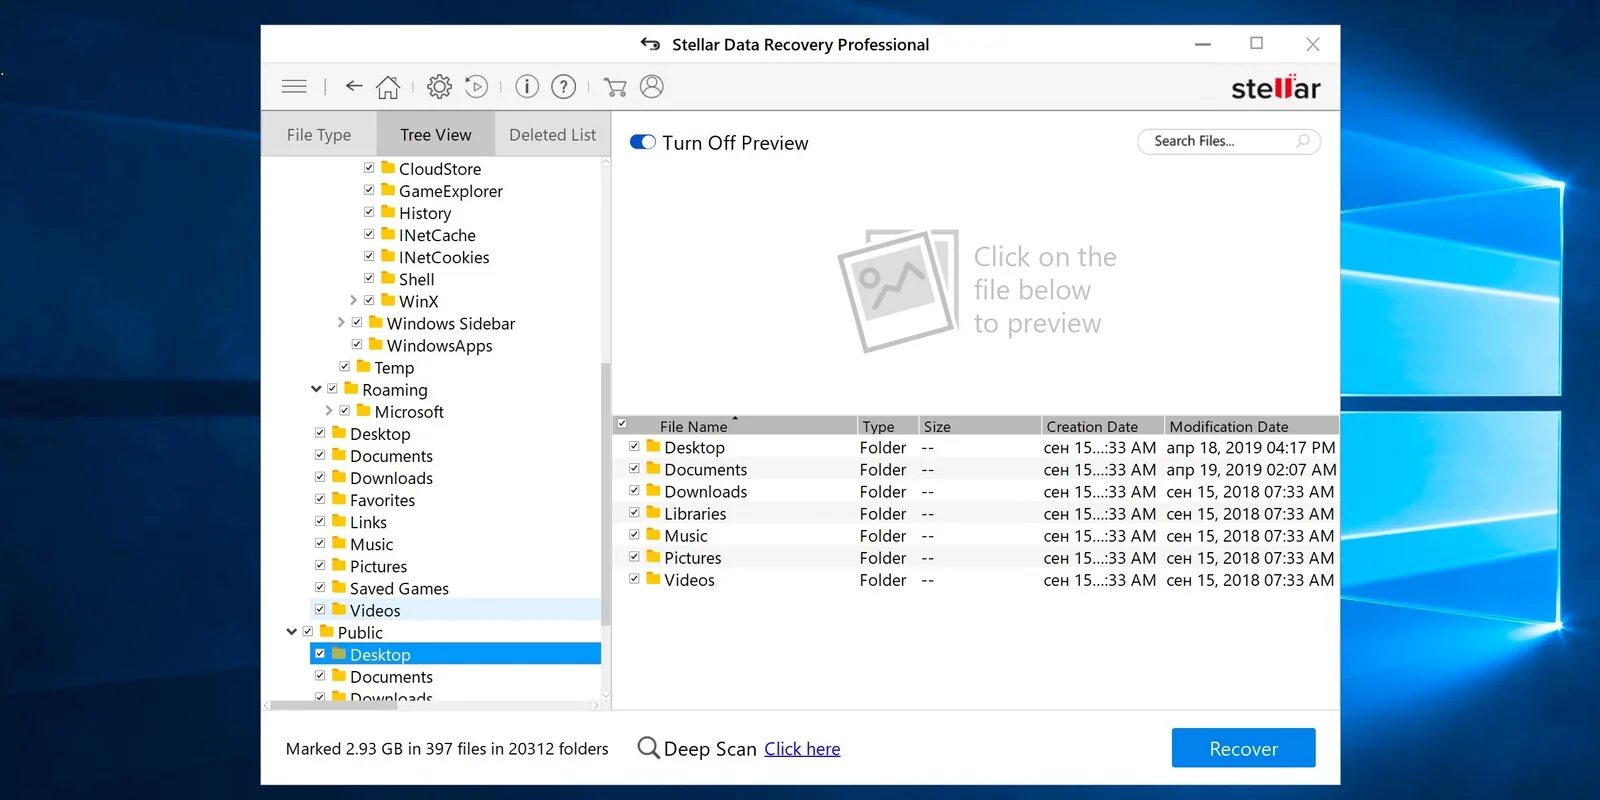Open the shopping cart icon
The height and width of the screenshot is (800, 1600).
pyautogui.click(x=615, y=87)
